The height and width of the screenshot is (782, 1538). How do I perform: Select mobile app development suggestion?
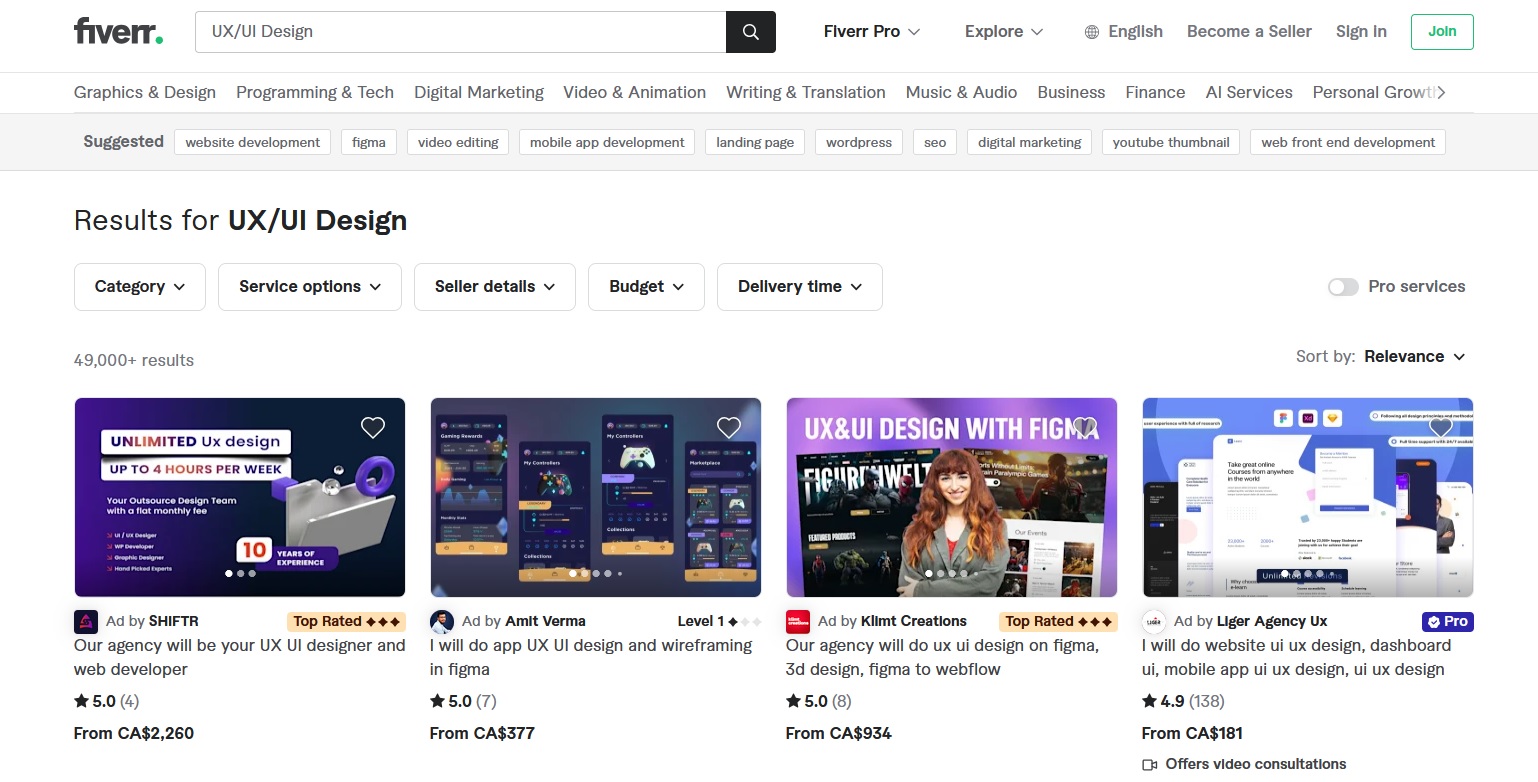[x=607, y=142]
